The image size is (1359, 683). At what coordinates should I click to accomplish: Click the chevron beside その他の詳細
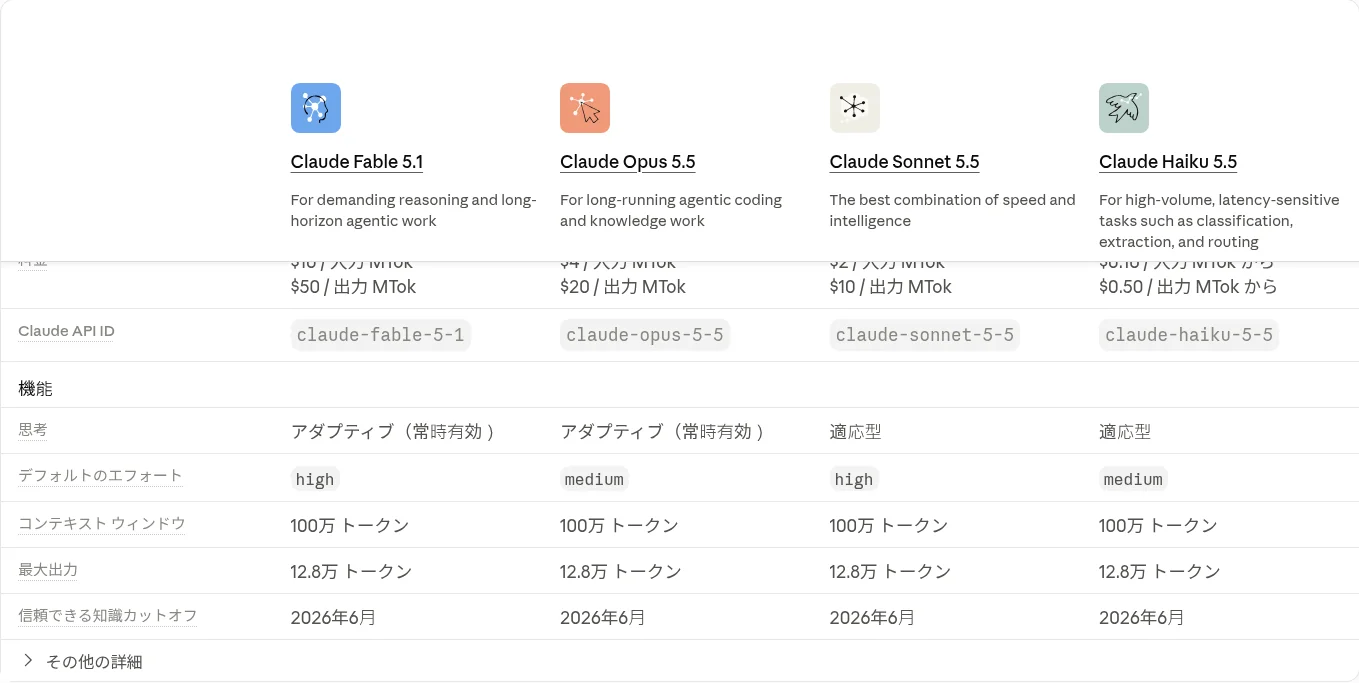(x=28, y=661)
